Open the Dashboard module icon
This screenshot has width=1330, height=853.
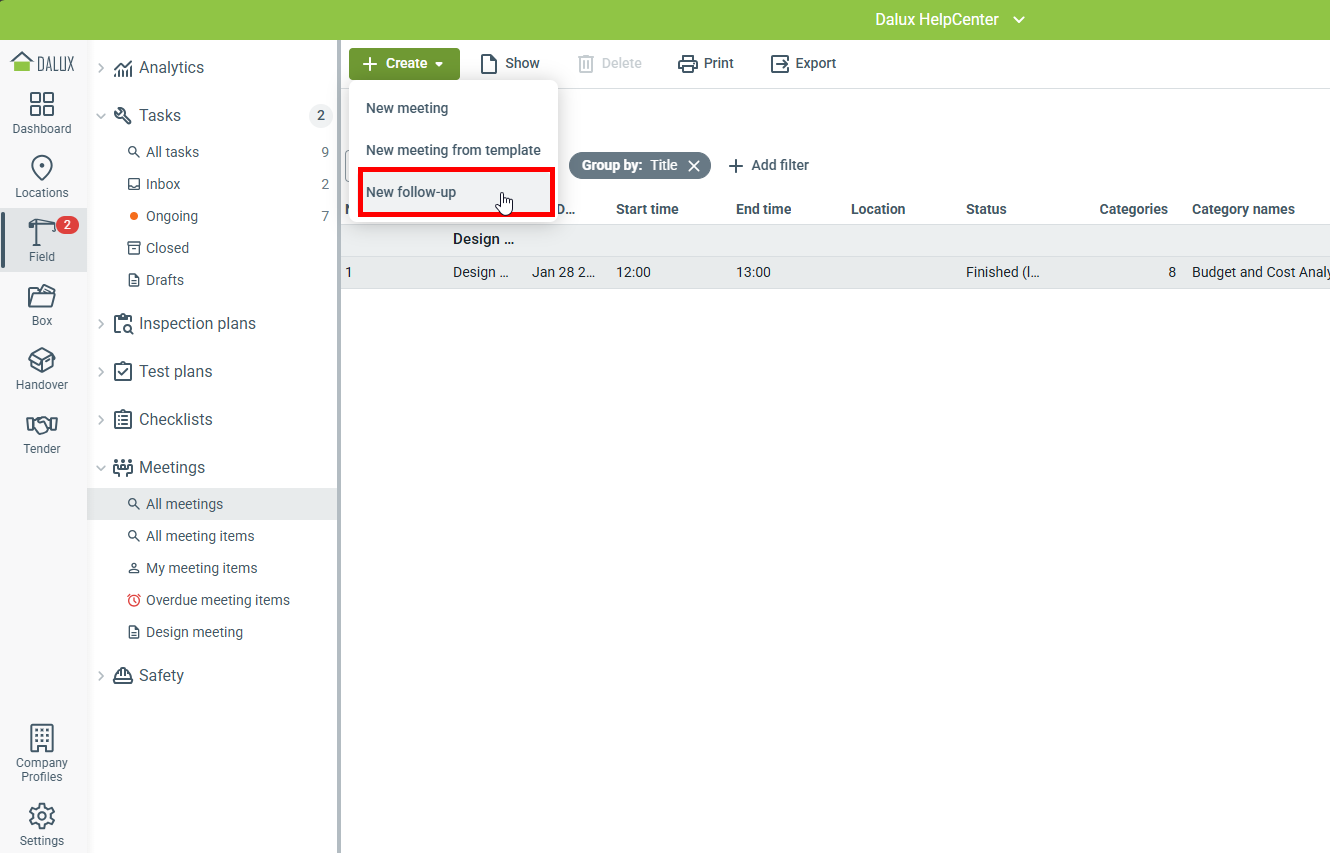[42, 105]
